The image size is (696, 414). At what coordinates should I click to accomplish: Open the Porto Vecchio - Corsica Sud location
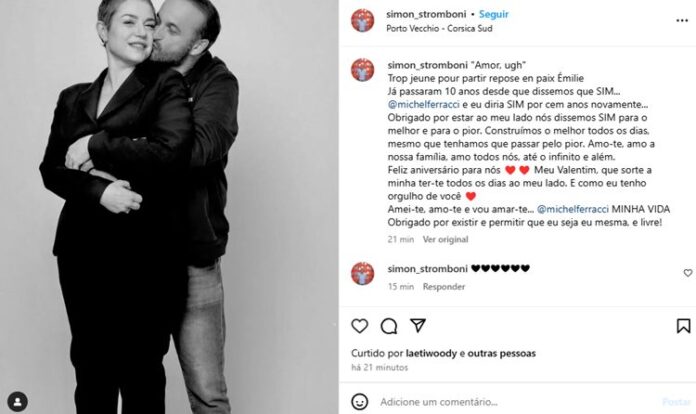click(439, 28)
